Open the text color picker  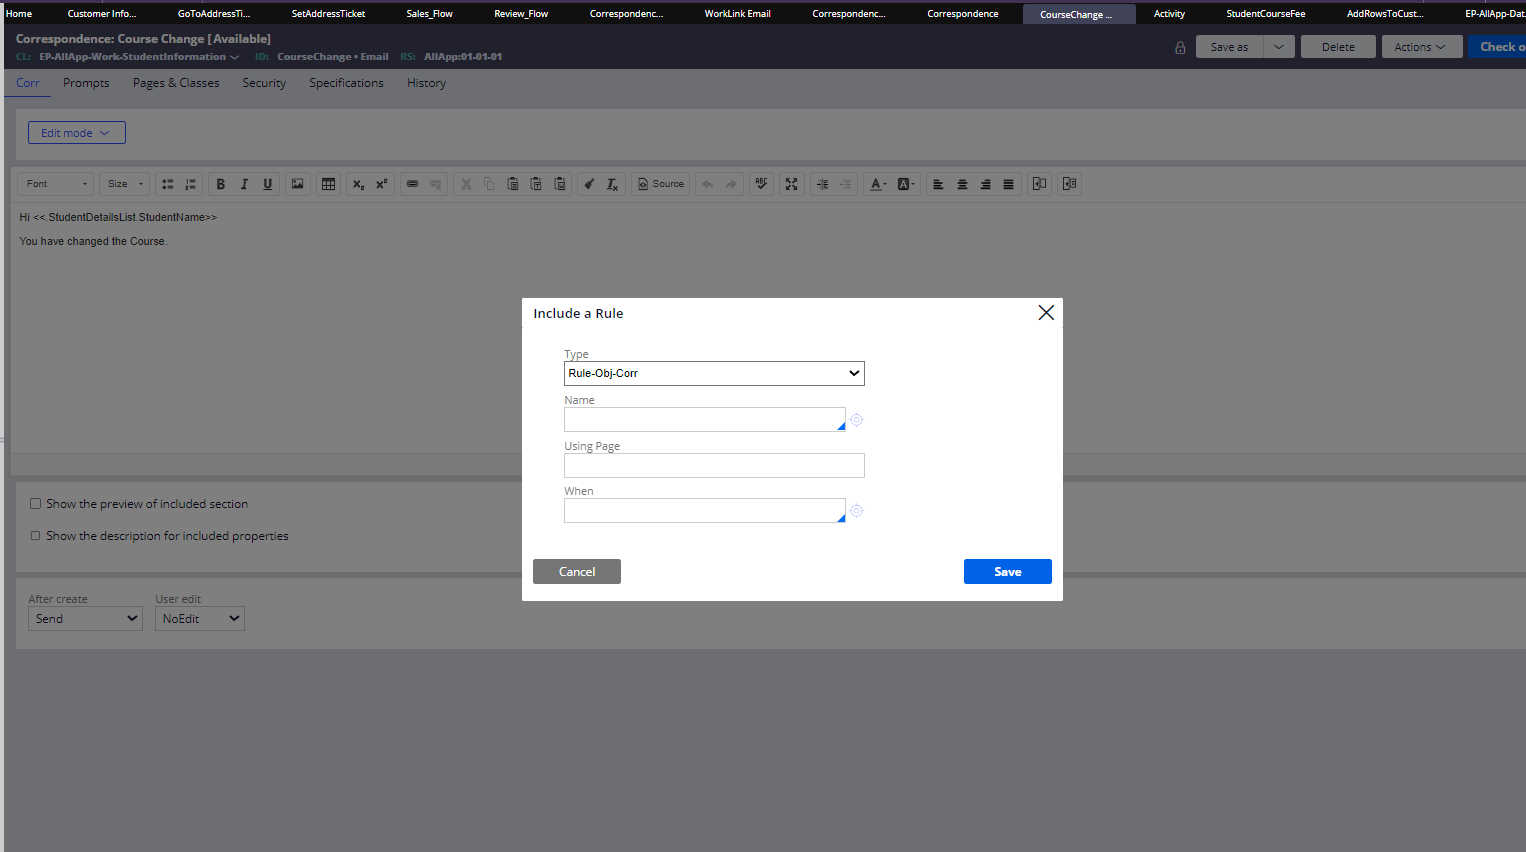coord(878,184)
